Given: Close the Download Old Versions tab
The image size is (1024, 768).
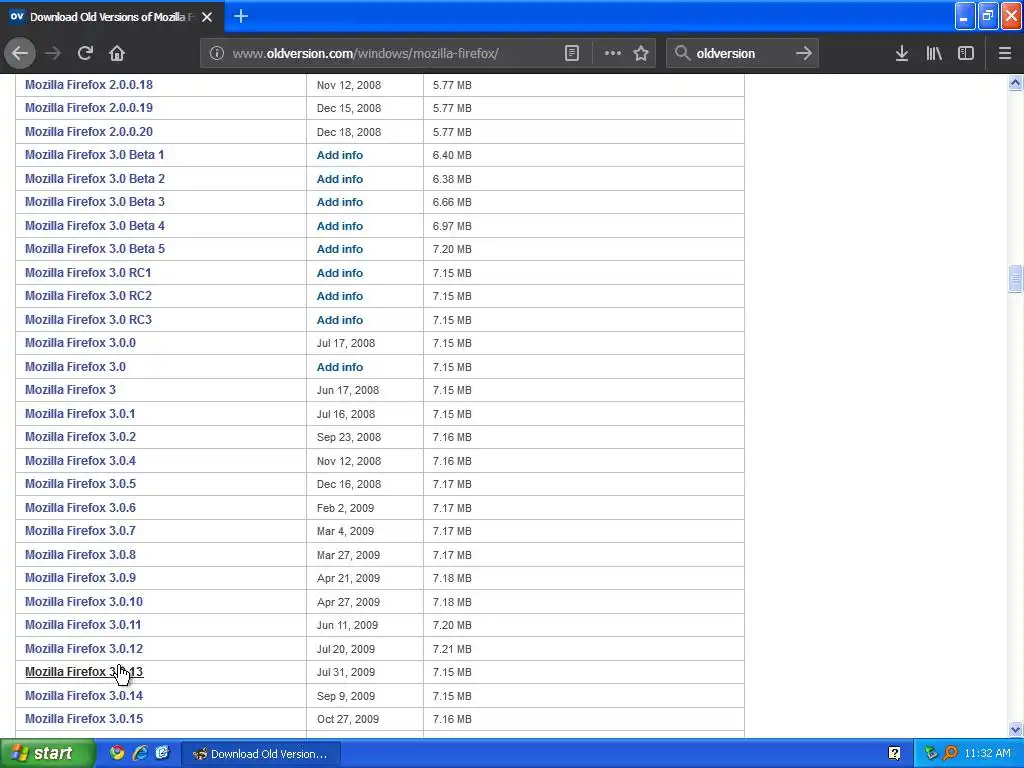Looking at the screenshot, I should tap(207, 17).
